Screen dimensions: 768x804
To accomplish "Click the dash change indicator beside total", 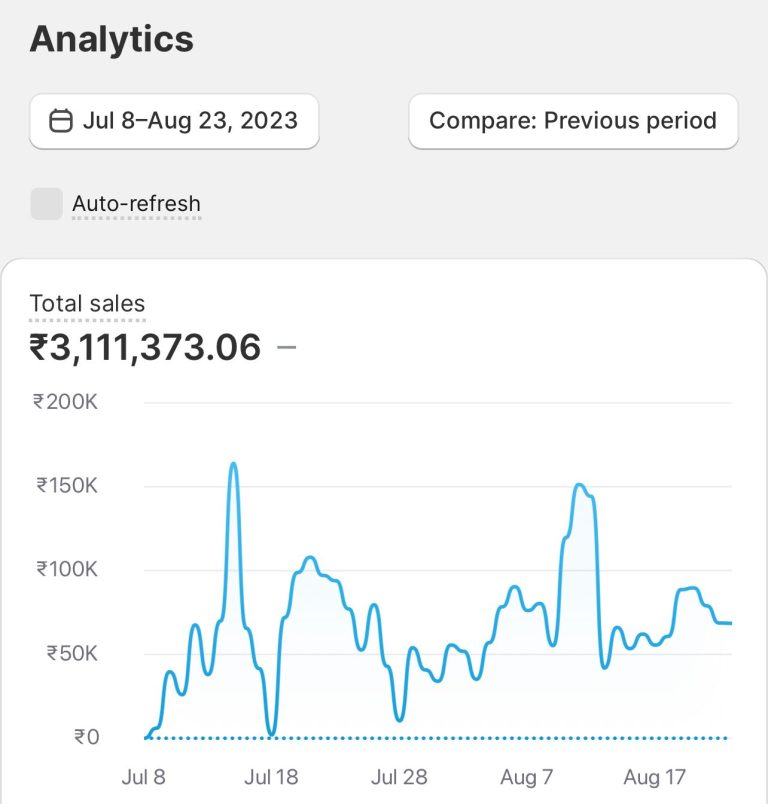I will coord(286,348).
